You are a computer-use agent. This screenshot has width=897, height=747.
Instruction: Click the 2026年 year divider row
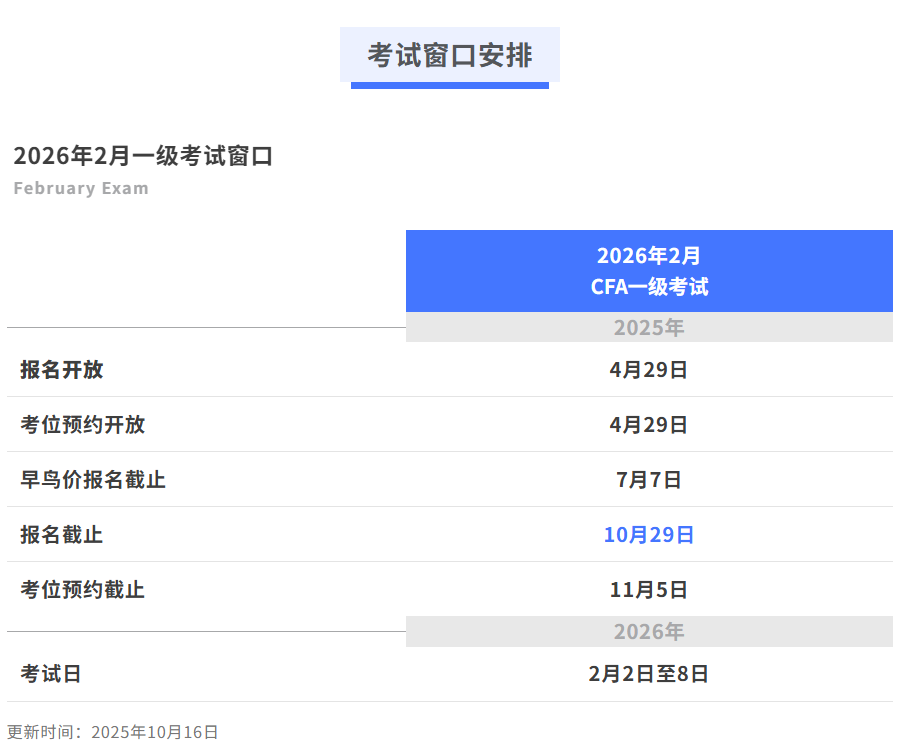(x=649, y=631)
